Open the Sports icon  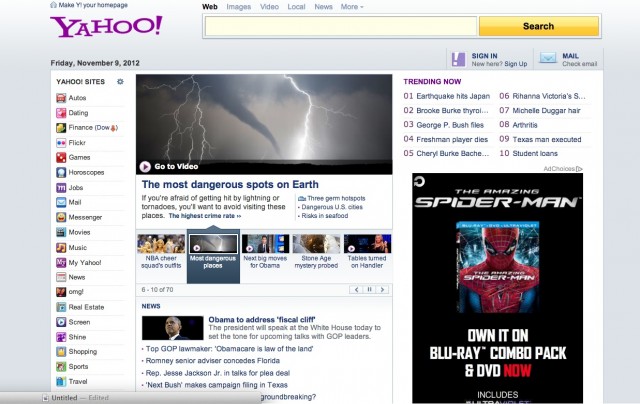[x=61, y=367]
